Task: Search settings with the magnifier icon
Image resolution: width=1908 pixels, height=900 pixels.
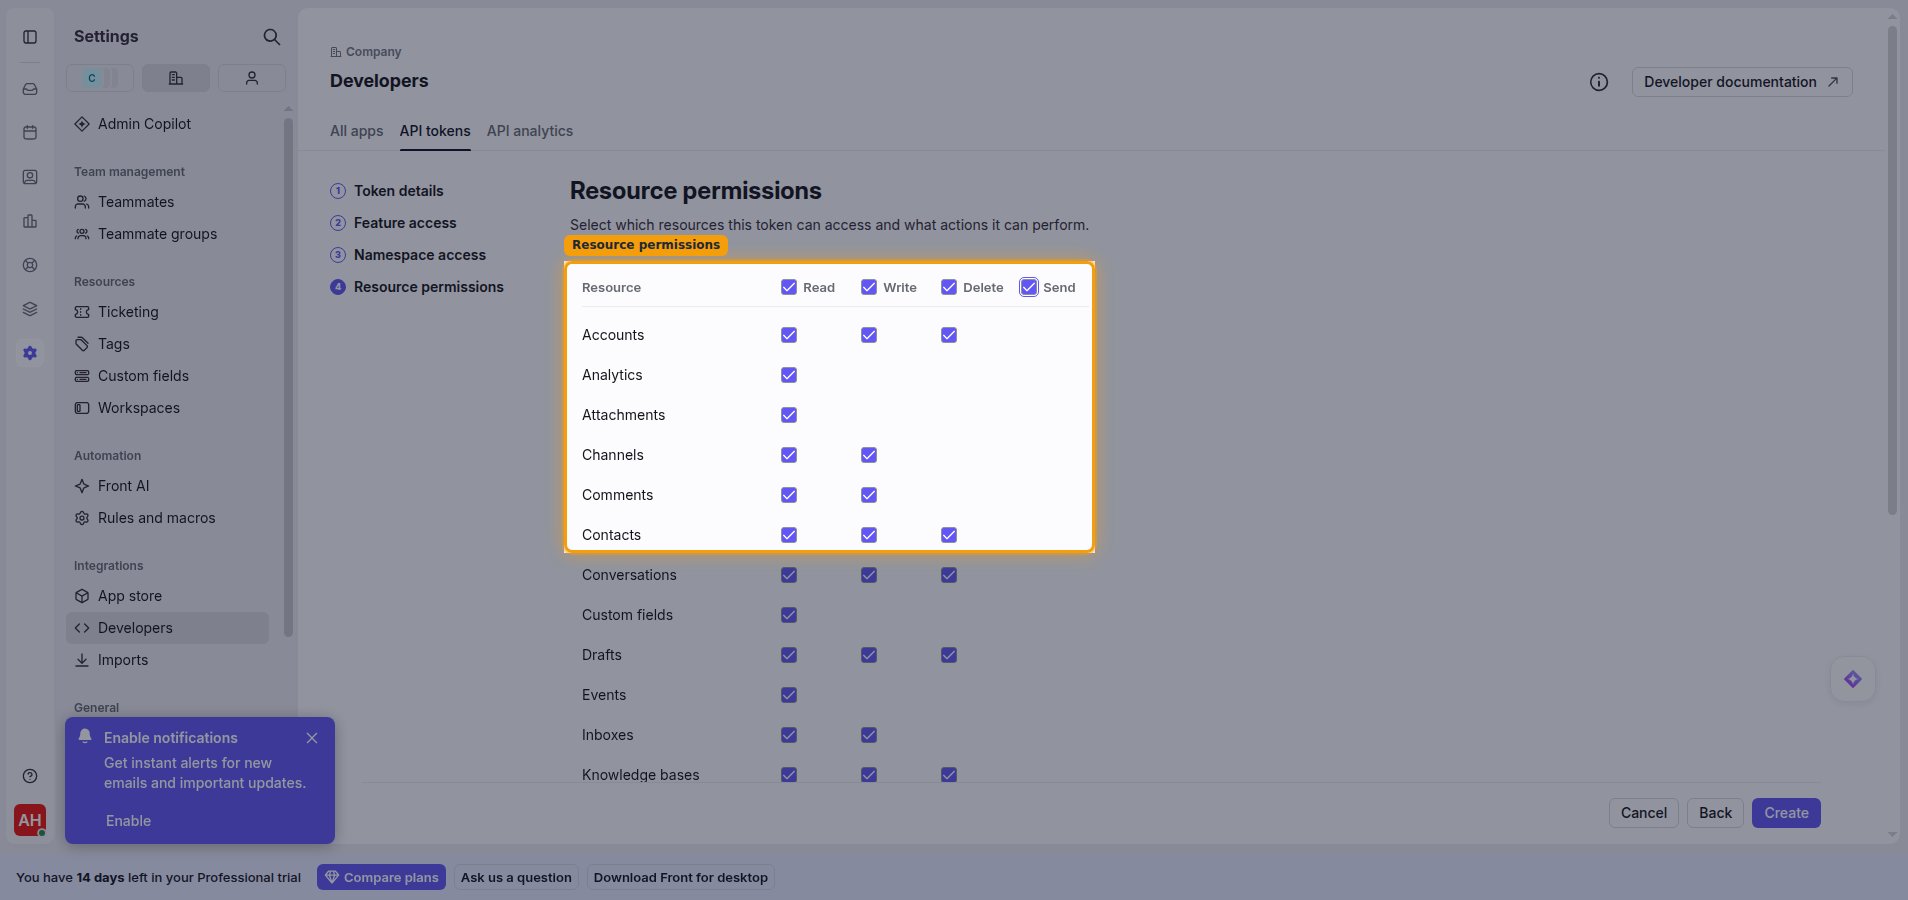Action: [271, 37]
